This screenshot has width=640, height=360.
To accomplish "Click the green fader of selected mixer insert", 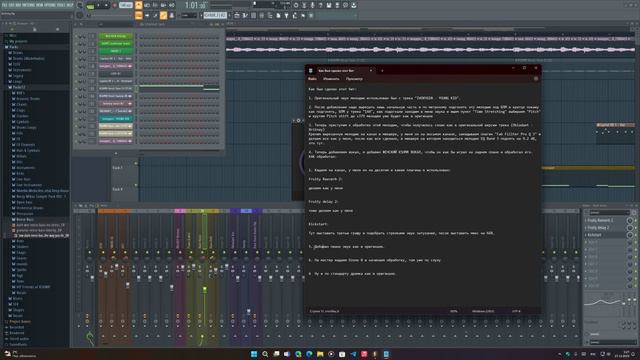I will click(204, 289).
